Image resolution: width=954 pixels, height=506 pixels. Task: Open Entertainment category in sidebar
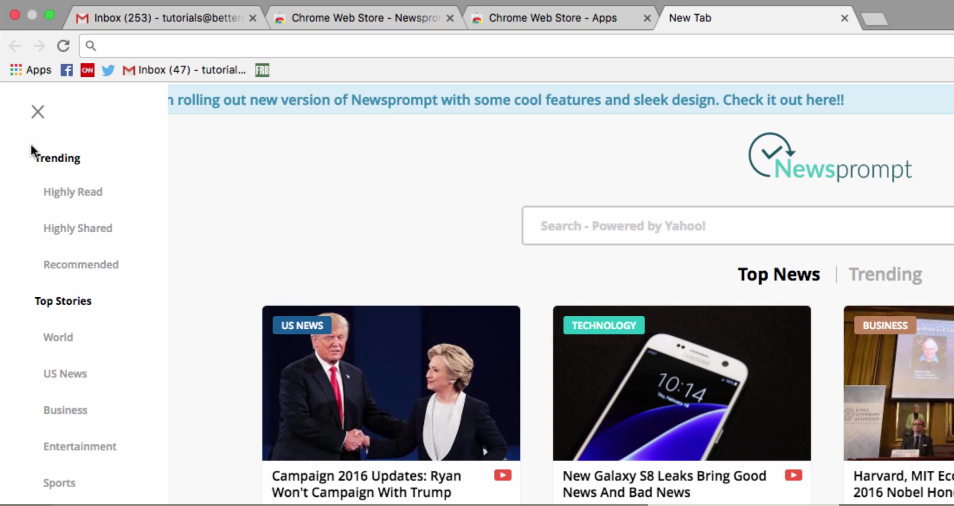(80, 446)
